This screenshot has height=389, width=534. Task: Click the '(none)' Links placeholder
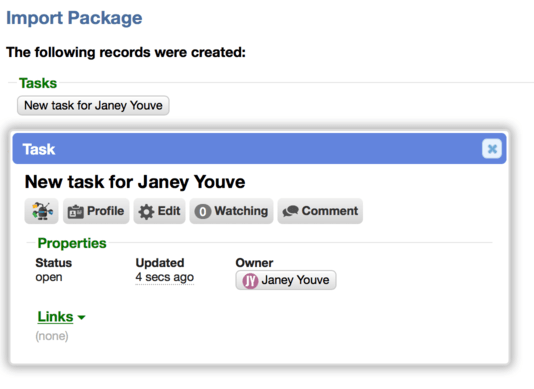52,336
